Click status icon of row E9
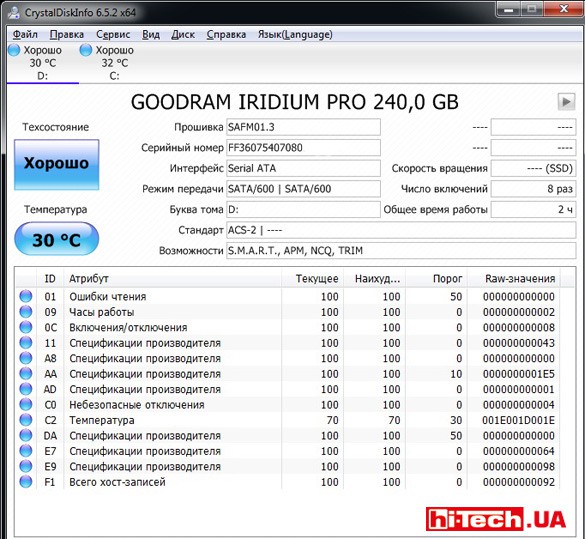The height and width of the screenshot is (539, 585). click(x=26, y=466)
